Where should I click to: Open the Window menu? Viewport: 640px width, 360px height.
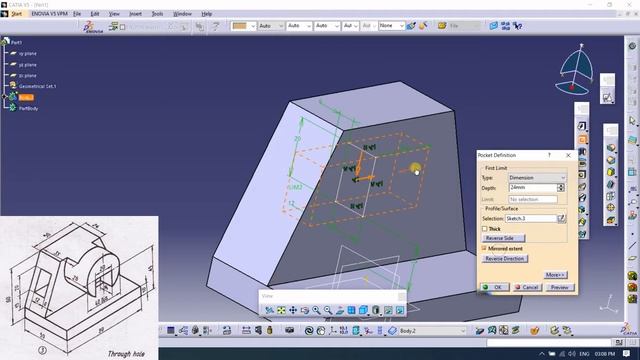pyautogui.click(x=182, y=14)
